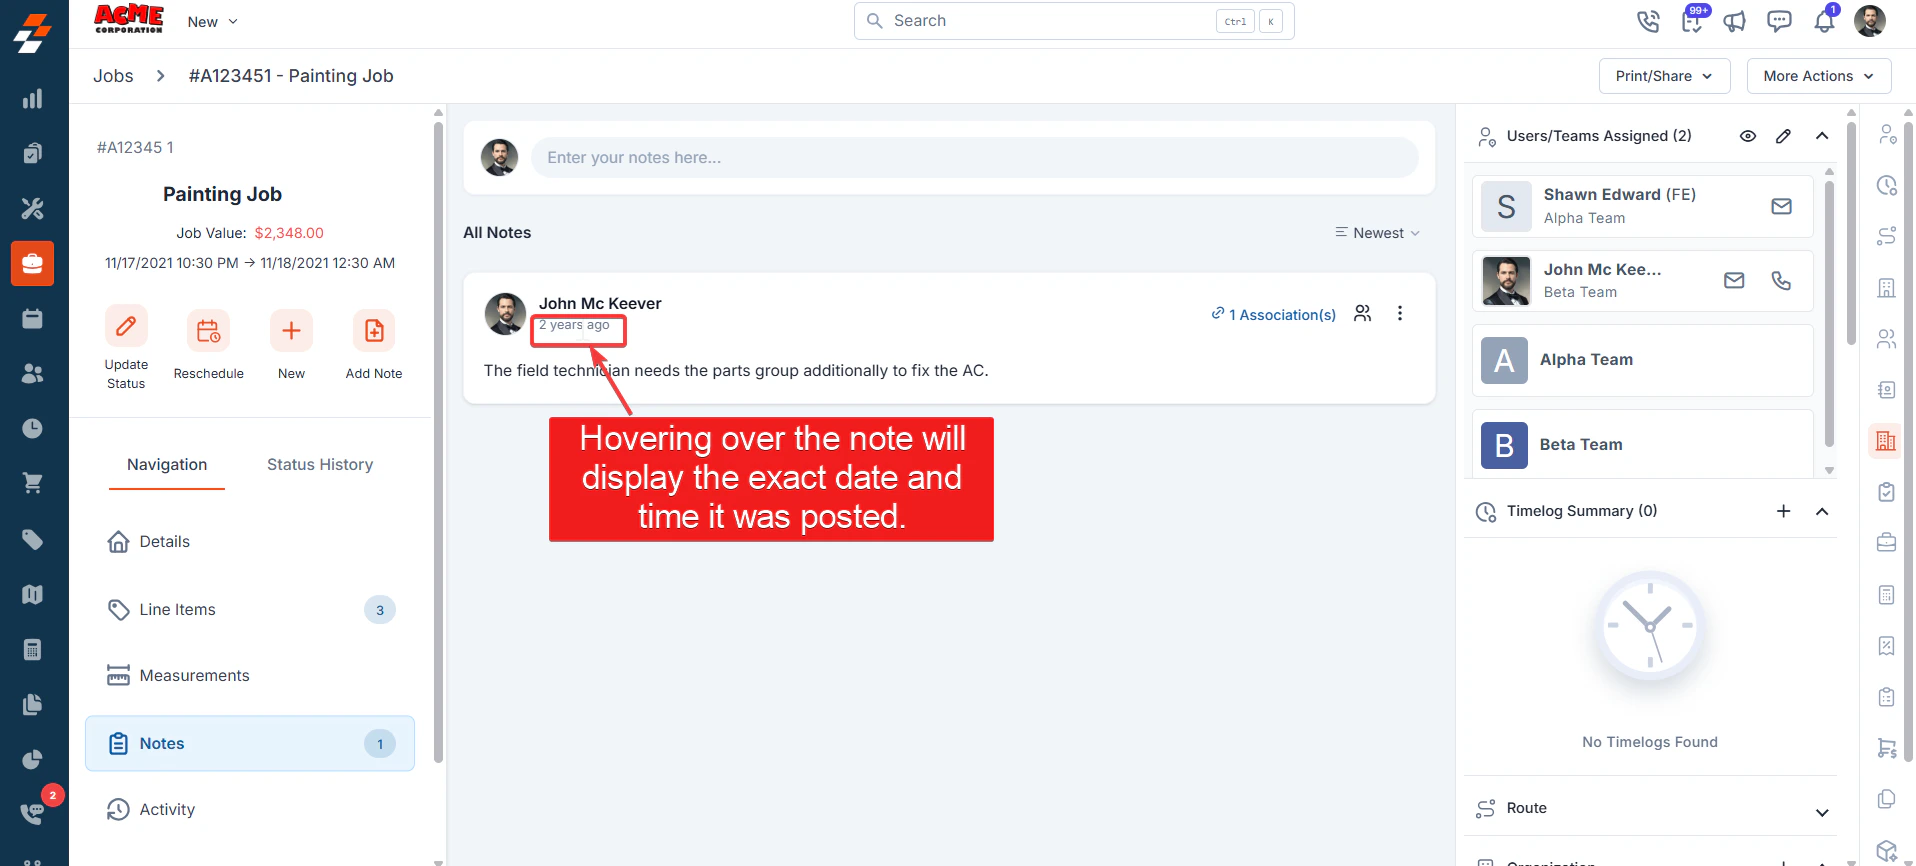Open the user profile avatar in top bar
The height and width of the screenshot is (866, 1916).
point(1869,21)
